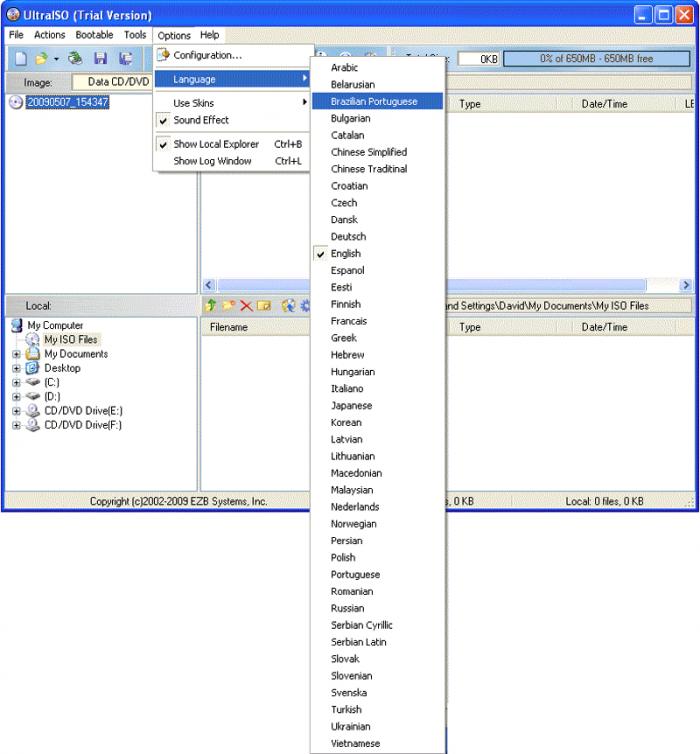
Task: Expand the My Documents tree node
Action: click(x=16, y=354)
